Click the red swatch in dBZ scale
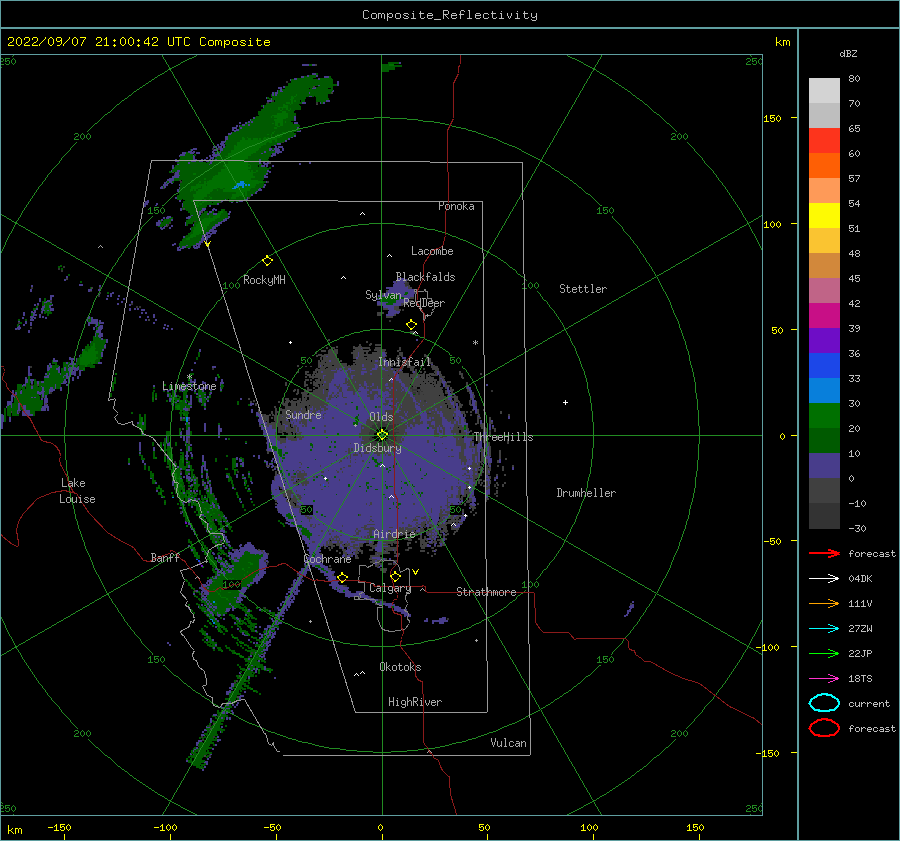Viewport: 900px width, 841px height. click(824, 140)
